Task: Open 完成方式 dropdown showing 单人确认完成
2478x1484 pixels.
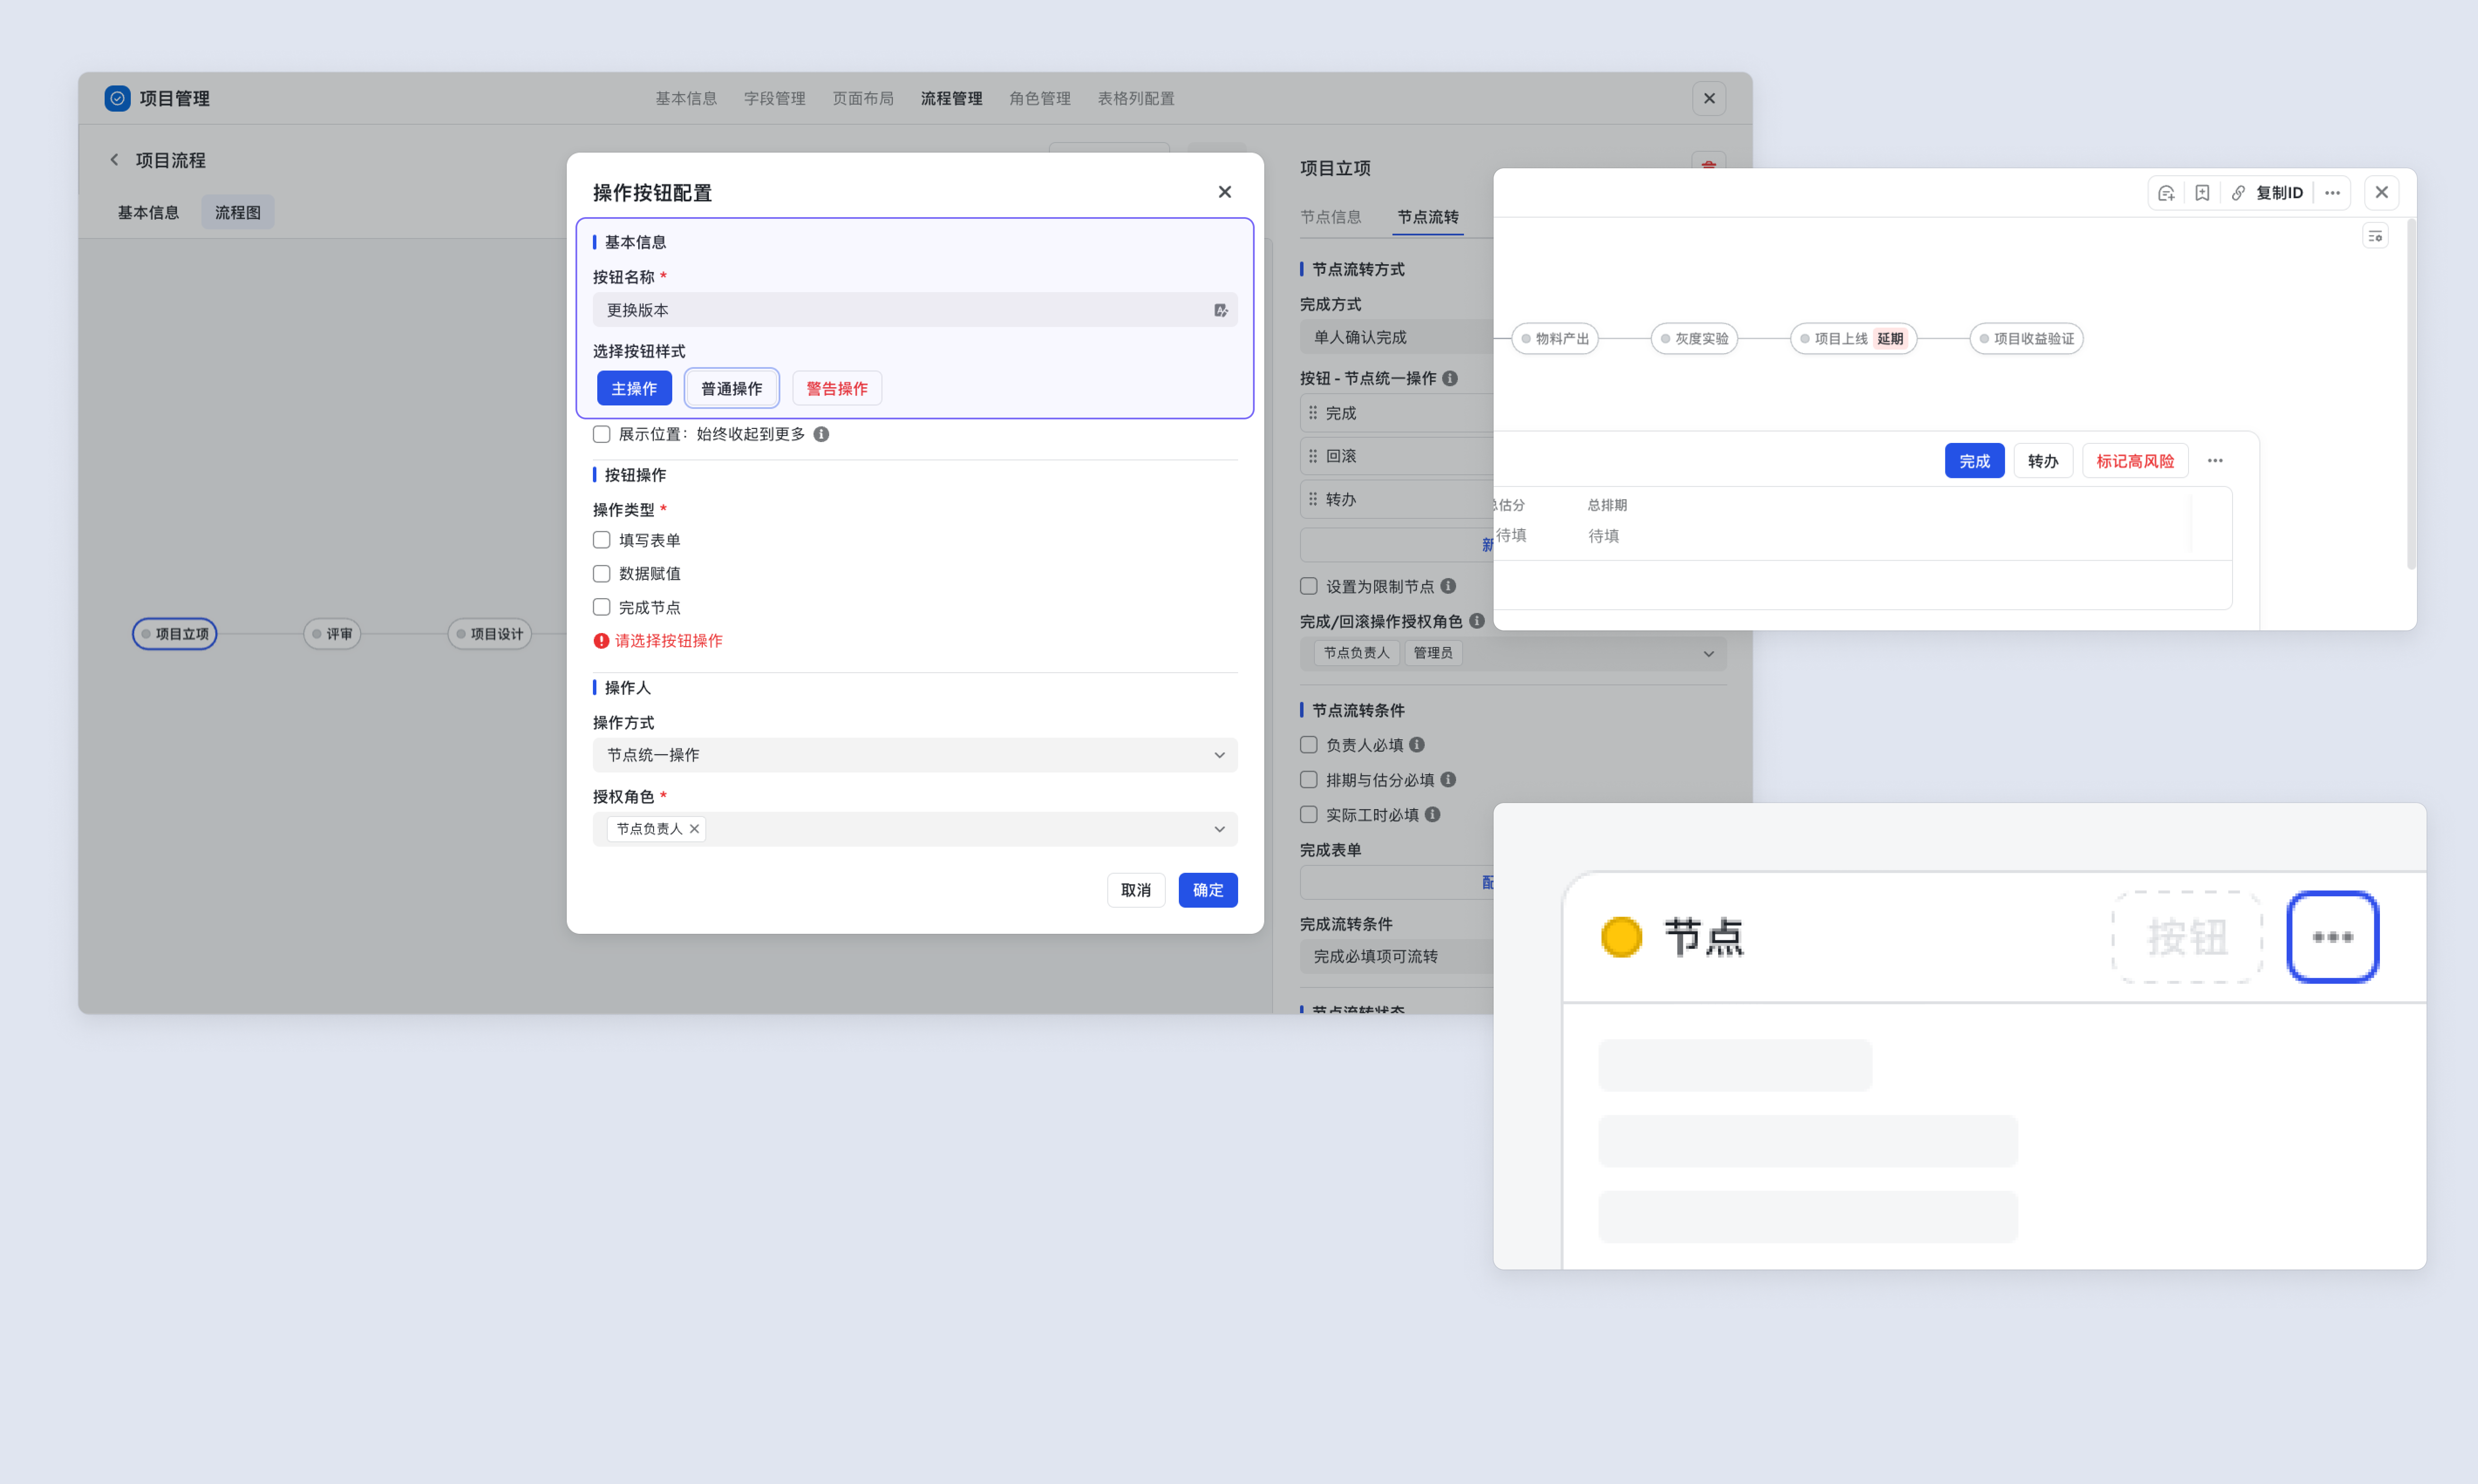Action: [1396, 338]
